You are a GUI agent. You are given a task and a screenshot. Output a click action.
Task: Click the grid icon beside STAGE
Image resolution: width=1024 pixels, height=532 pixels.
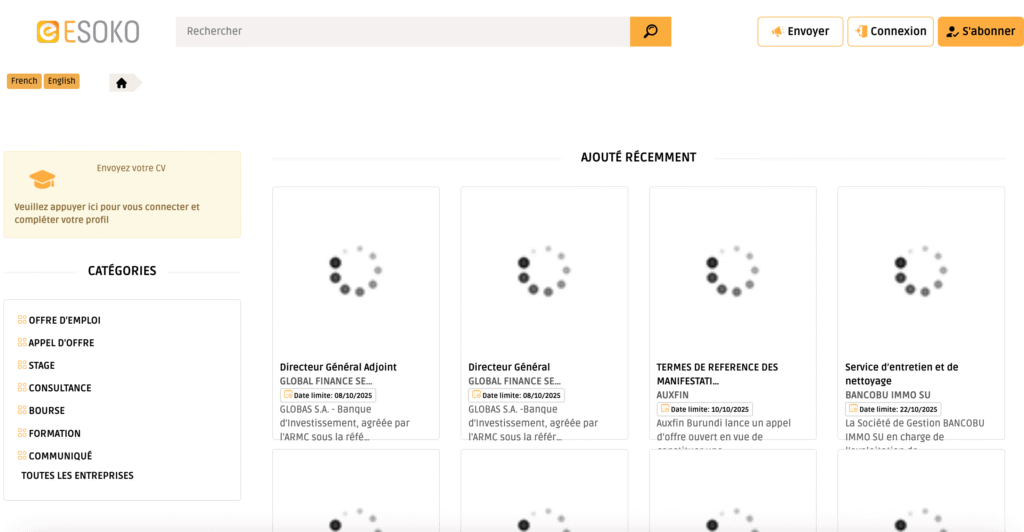coord(22,365)
